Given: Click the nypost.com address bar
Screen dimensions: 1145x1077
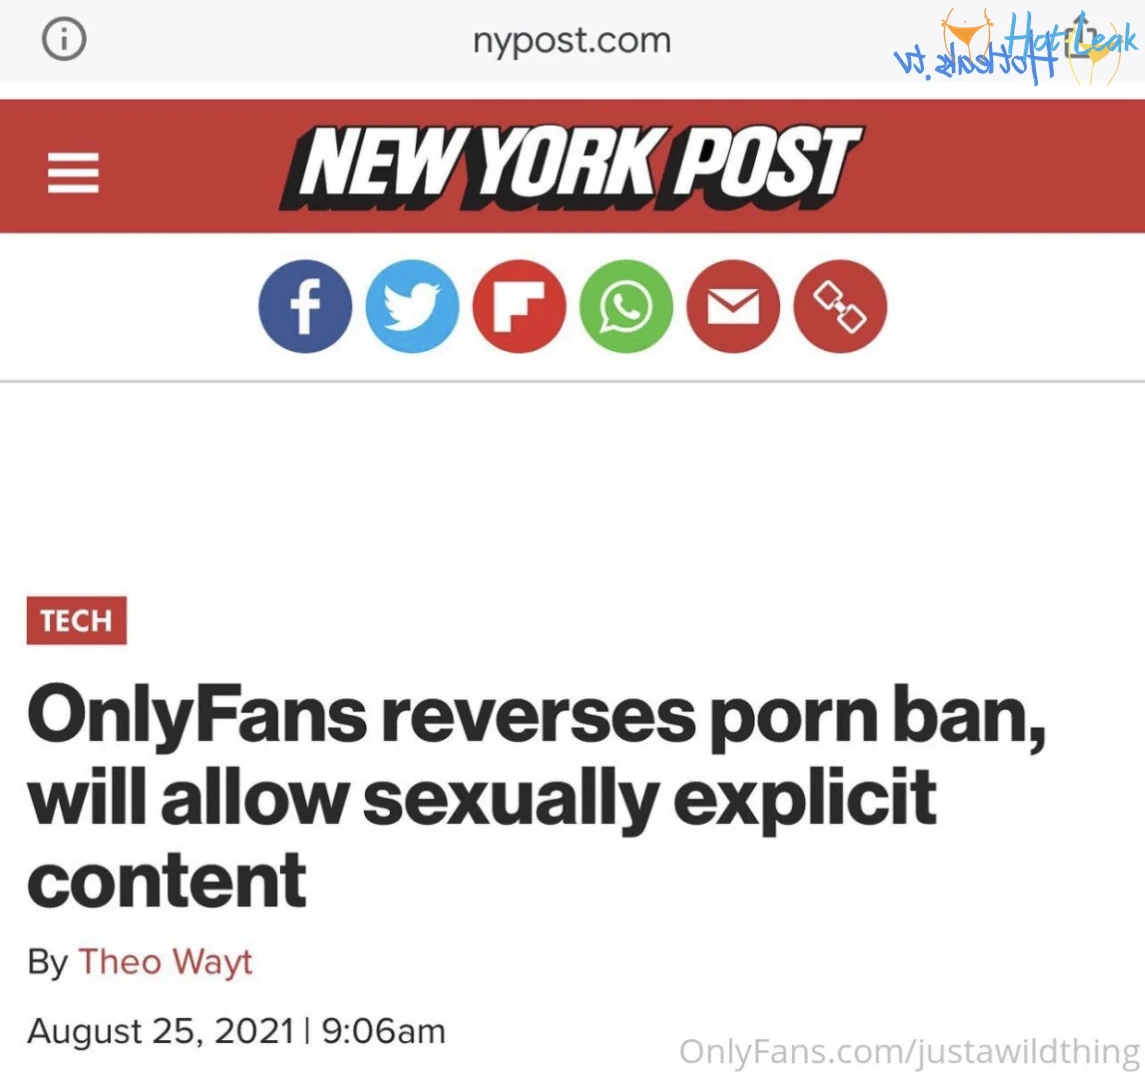Looking at the screenshot, I should click(x=572, y=40).
